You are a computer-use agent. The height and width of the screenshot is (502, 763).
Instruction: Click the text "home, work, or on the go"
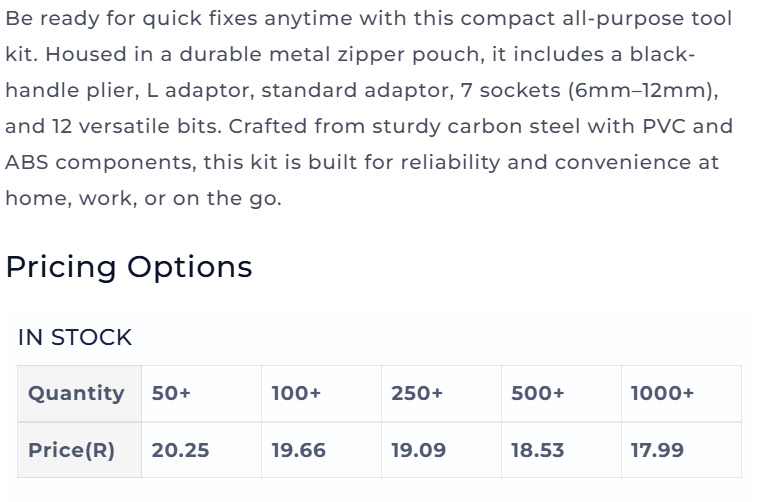(141, 198)
